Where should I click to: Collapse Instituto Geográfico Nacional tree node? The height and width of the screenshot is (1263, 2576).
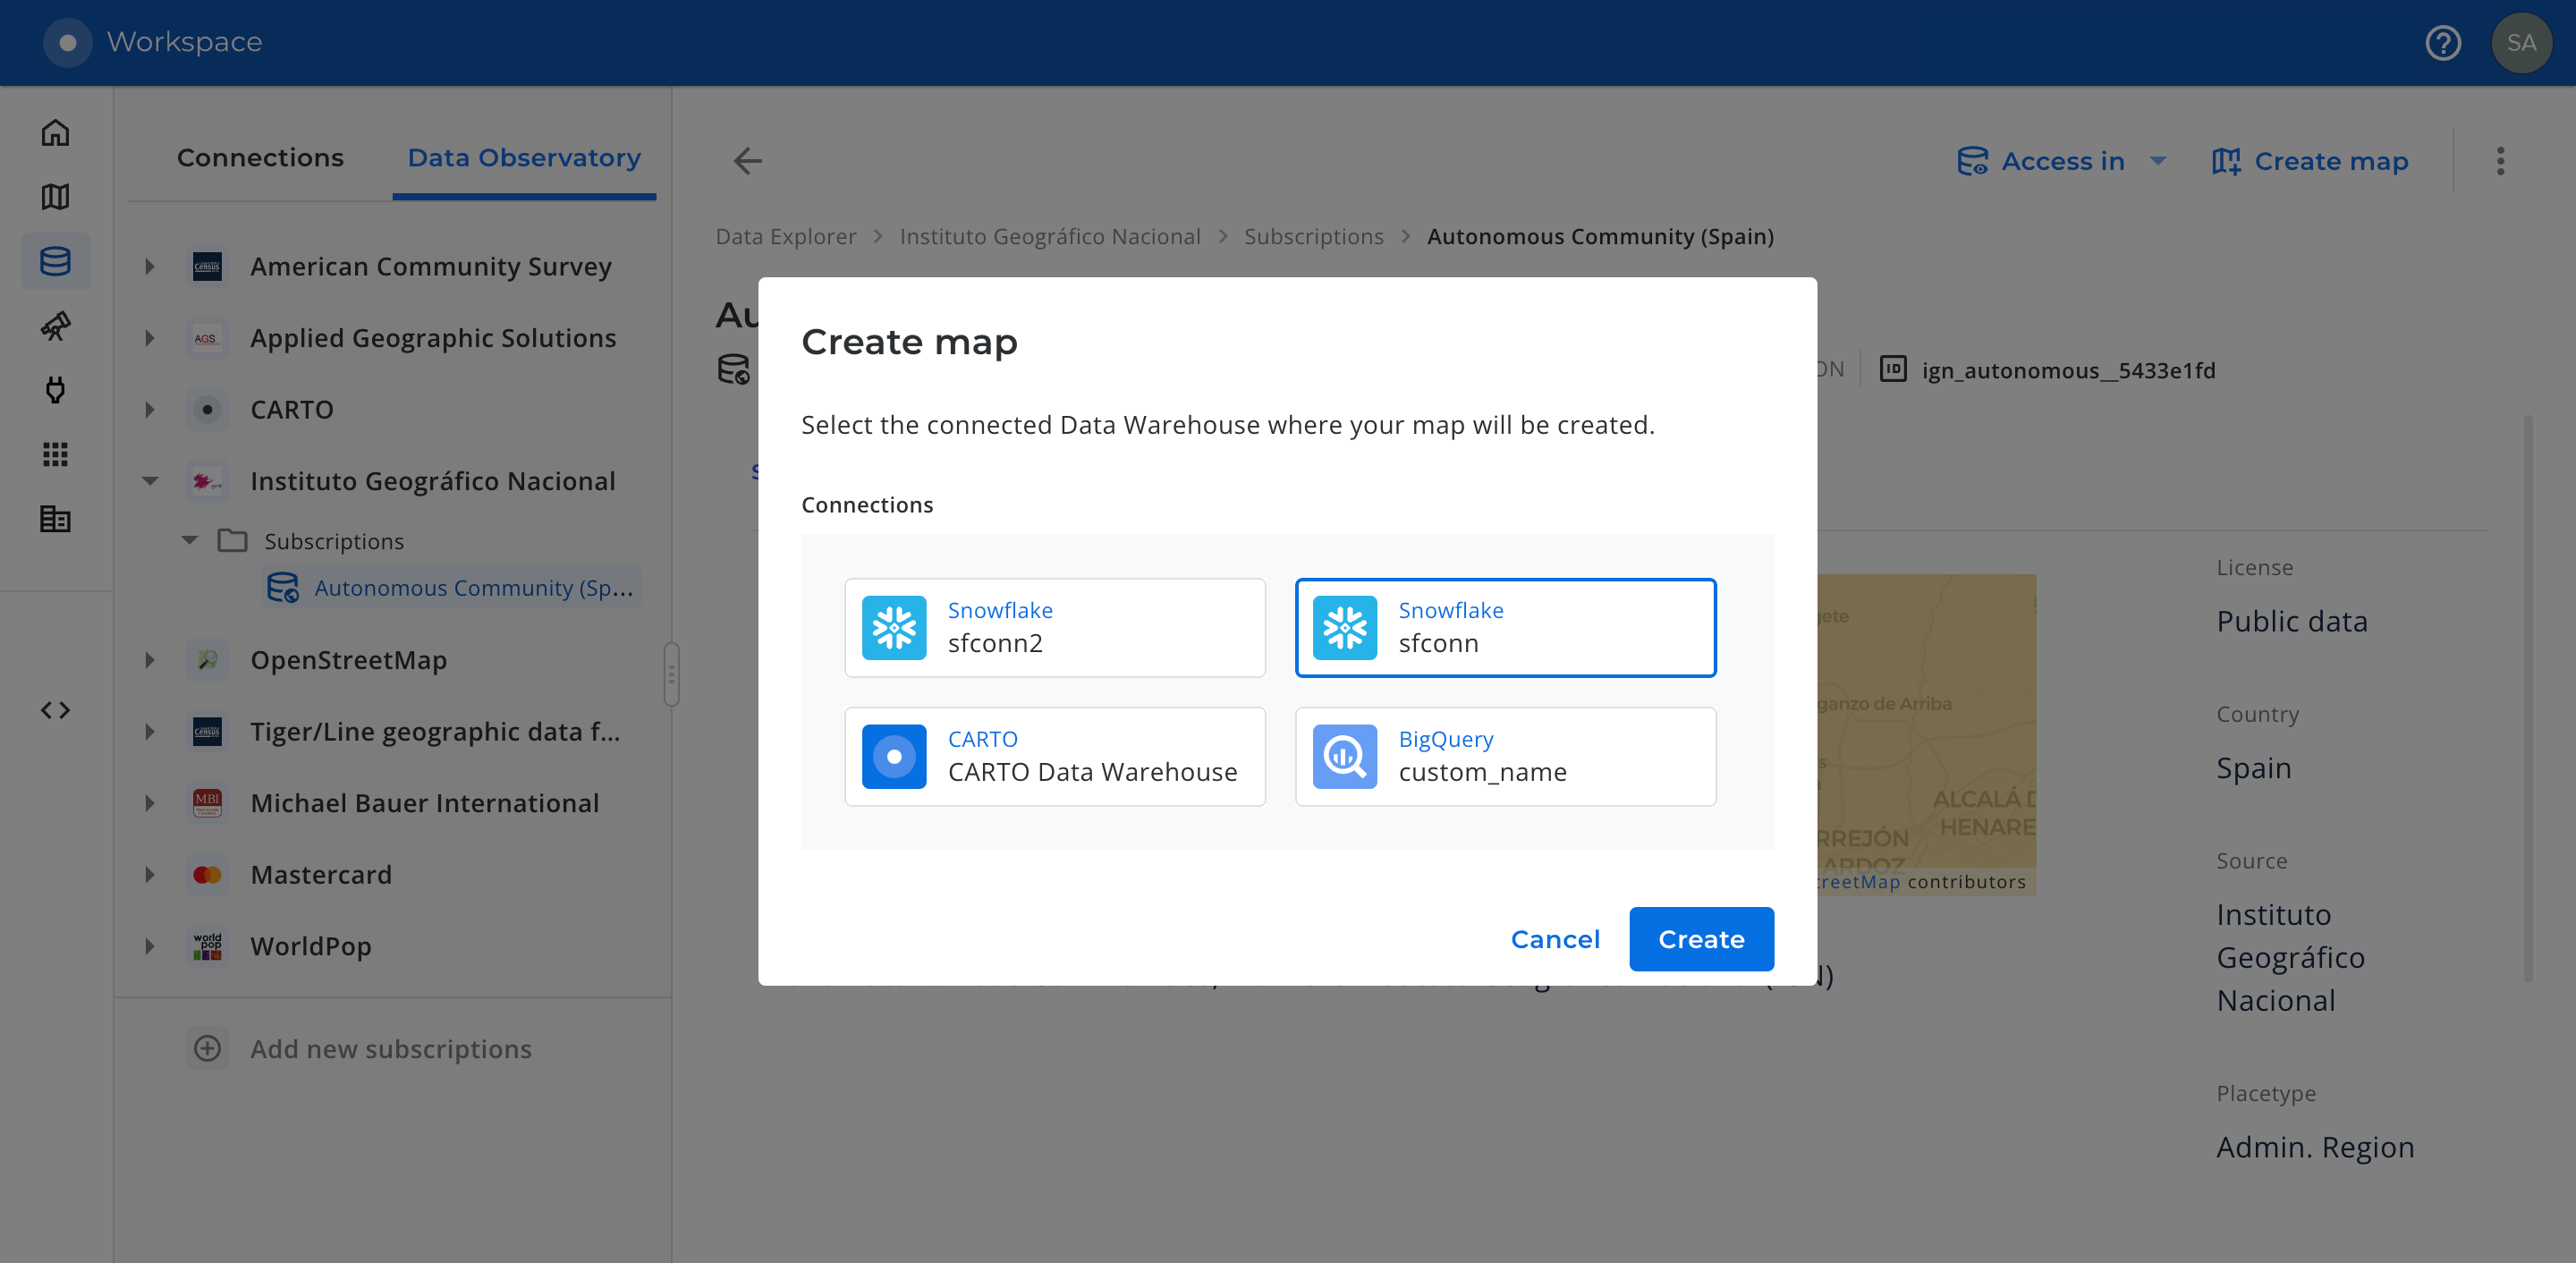pos(150,481)
